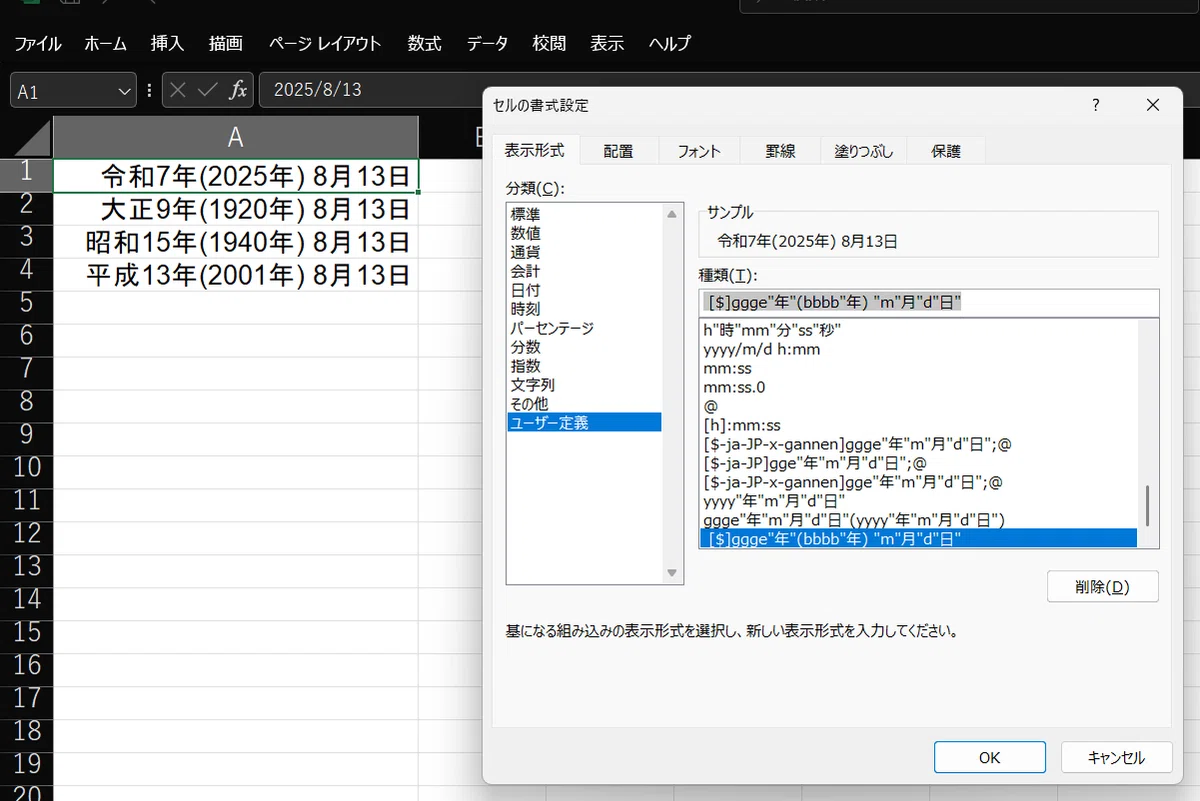Switch to the 罫線 tab
The image size is (1200, 801).
780,151
